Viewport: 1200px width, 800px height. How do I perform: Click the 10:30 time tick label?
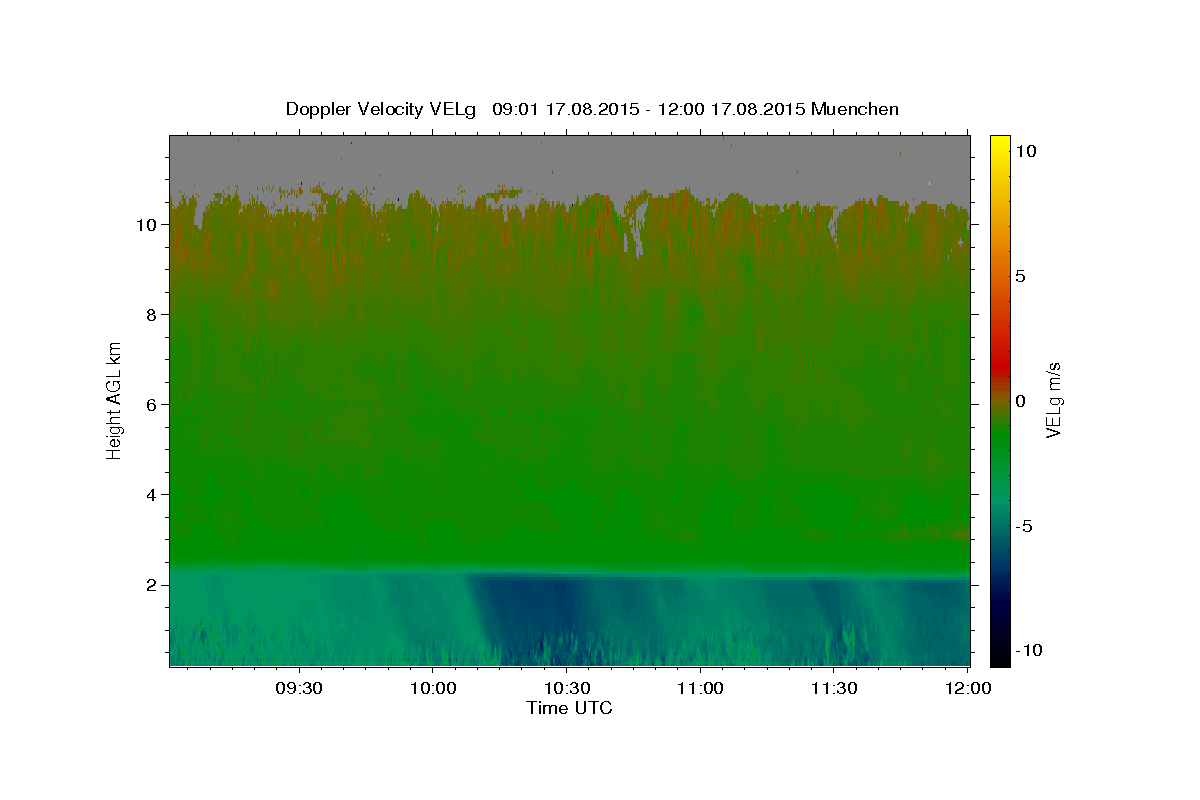pos(566,688)
